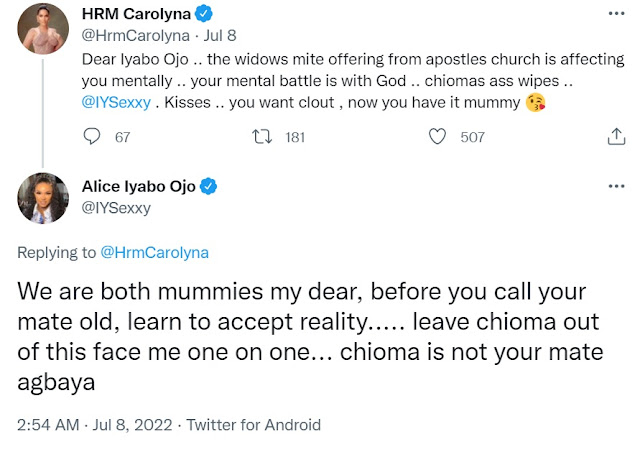Click the reply icon on Carolyna's tweet
The image size is (640, 452).
pyautogui.click(x=95, y=137)
